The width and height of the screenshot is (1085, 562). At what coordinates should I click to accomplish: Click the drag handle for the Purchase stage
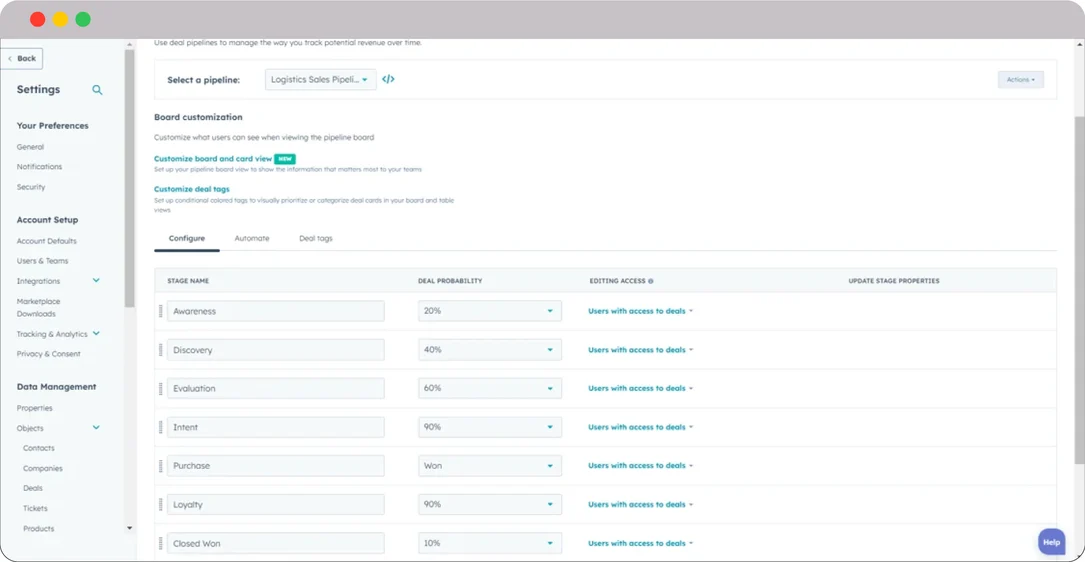pyautogui.click(x=161, y=466)
